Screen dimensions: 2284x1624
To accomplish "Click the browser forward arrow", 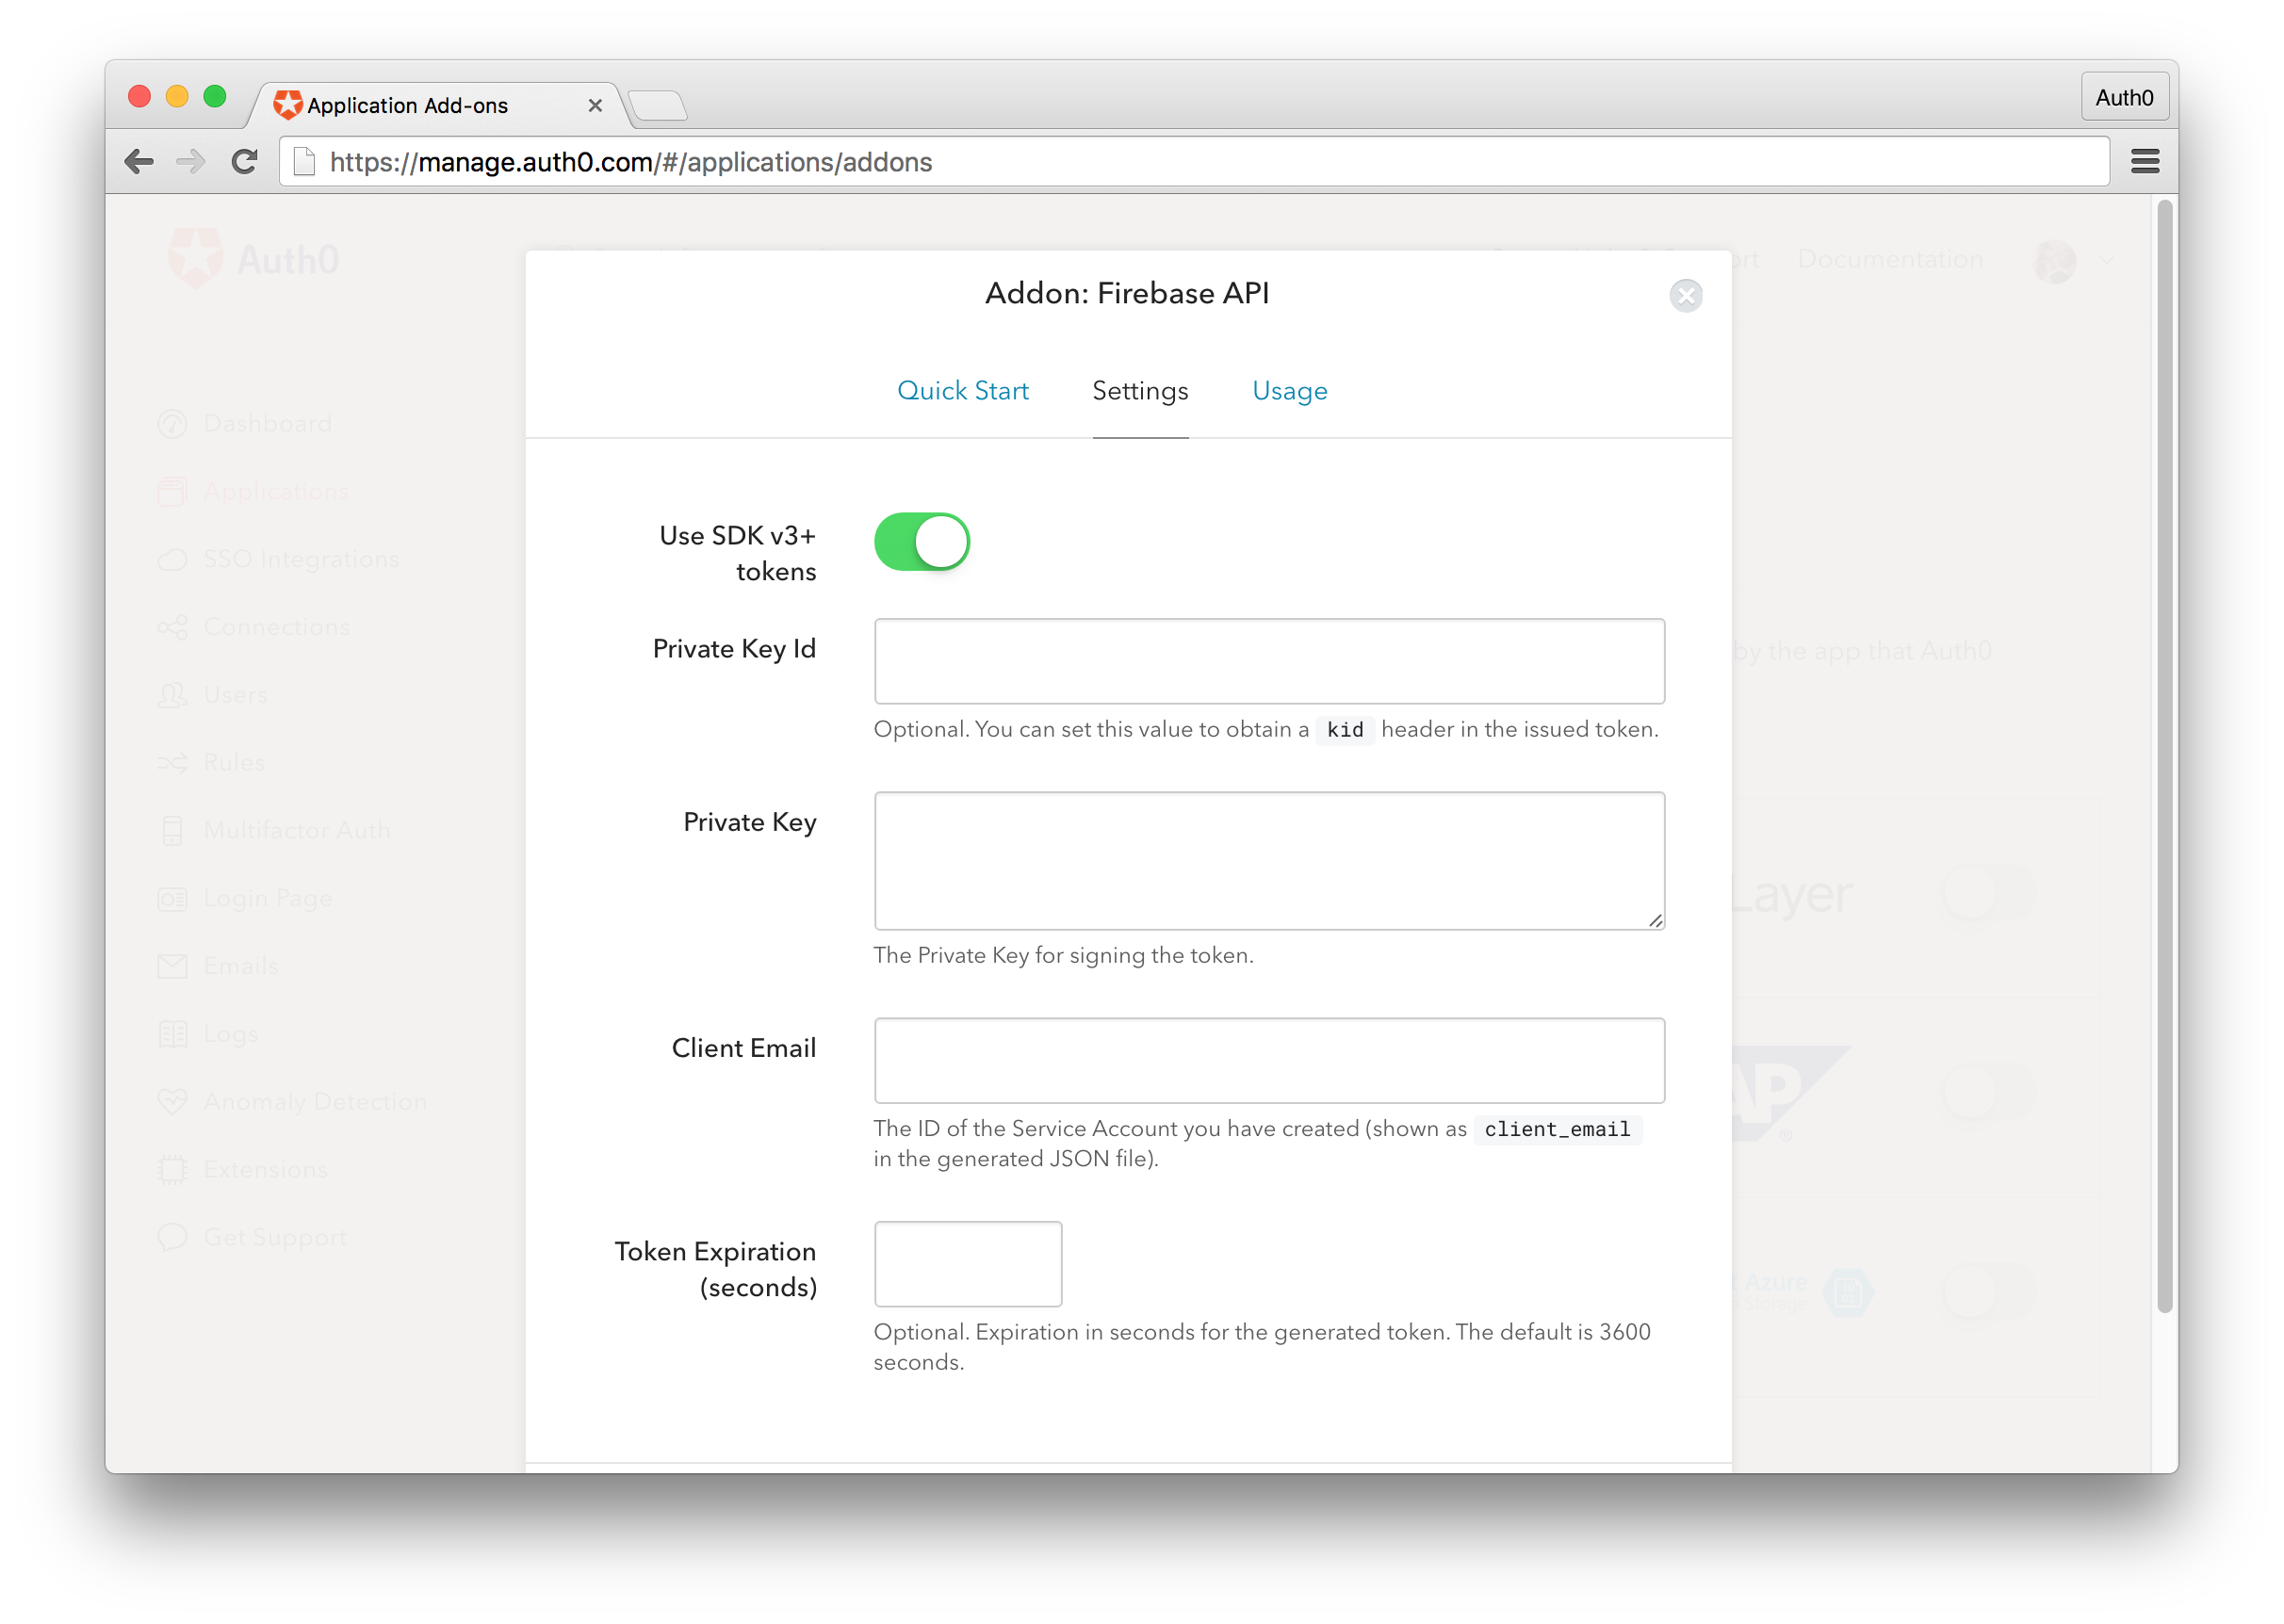I will [190, 161].
